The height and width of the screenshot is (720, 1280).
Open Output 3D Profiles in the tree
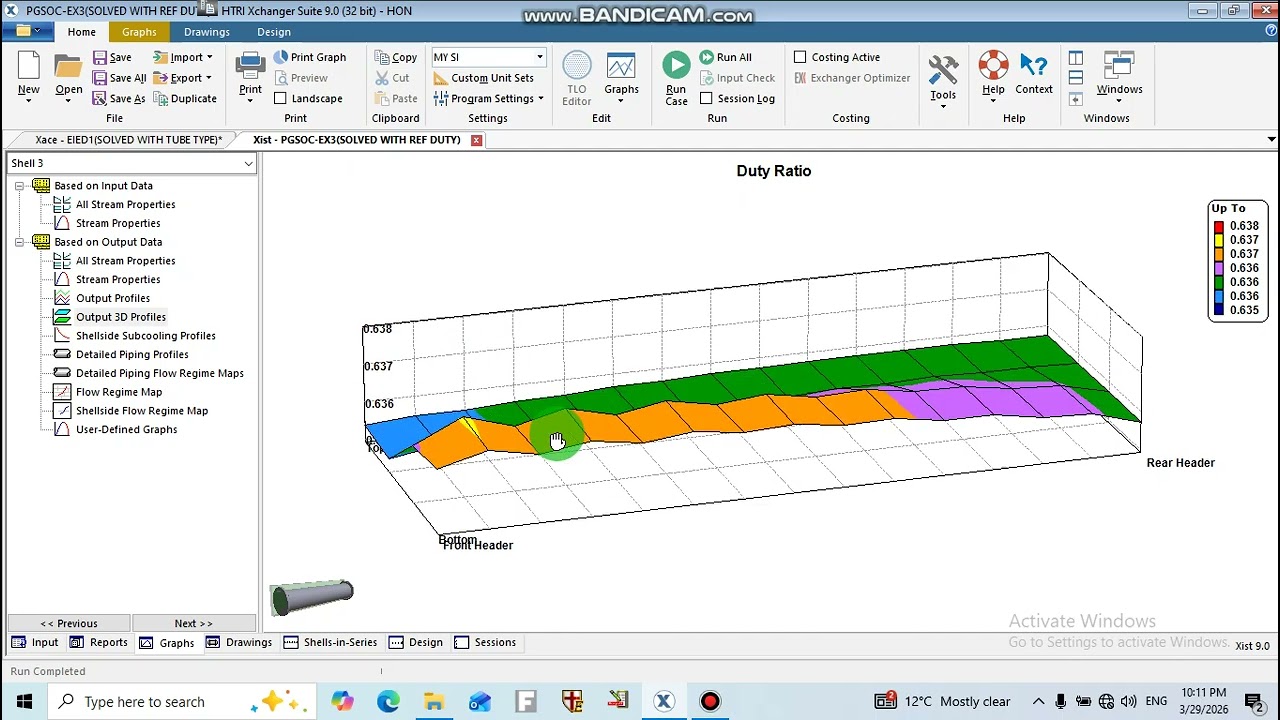(120, 317)
